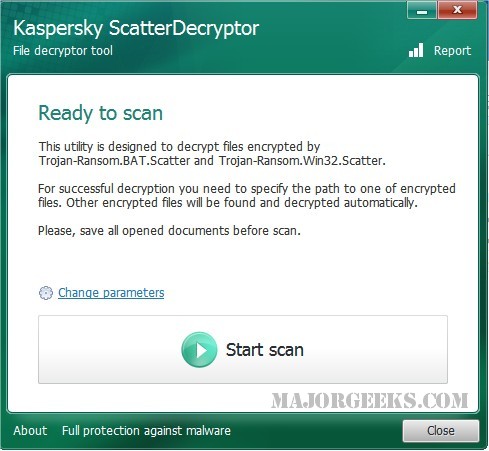Click the green play icon
The width and height of the screenshot is (489, 451).
pos(199,350)
